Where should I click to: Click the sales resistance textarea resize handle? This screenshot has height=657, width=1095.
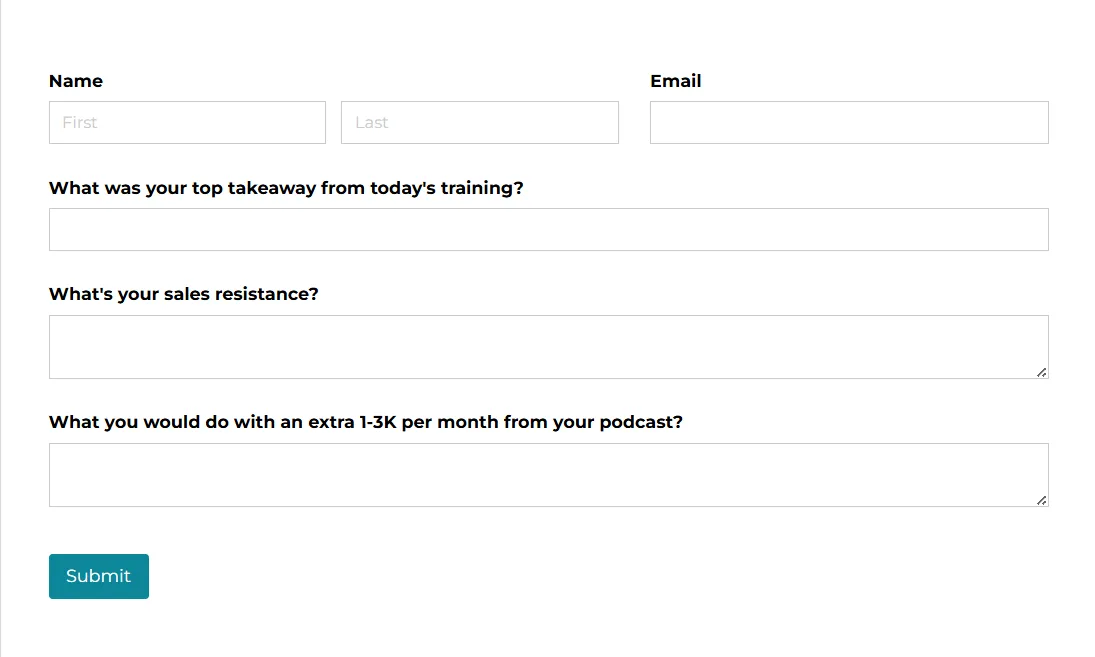pos(1041,372)
